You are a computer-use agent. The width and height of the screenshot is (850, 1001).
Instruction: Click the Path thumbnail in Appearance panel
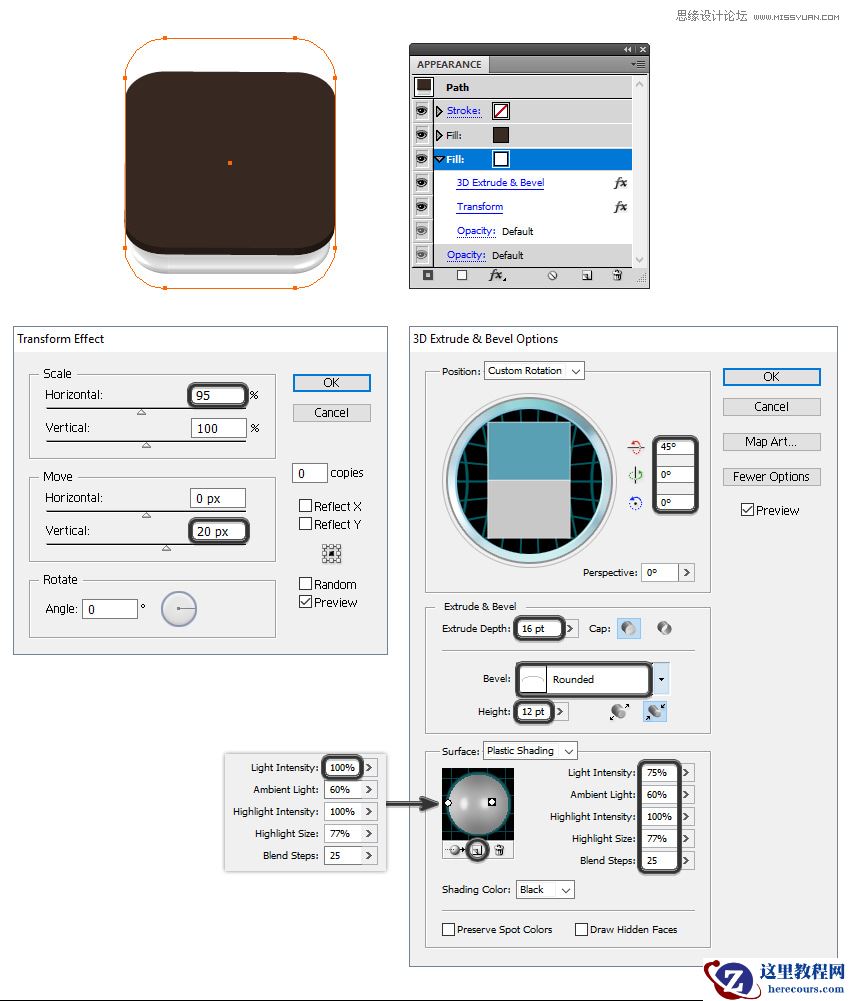(424, 86)
